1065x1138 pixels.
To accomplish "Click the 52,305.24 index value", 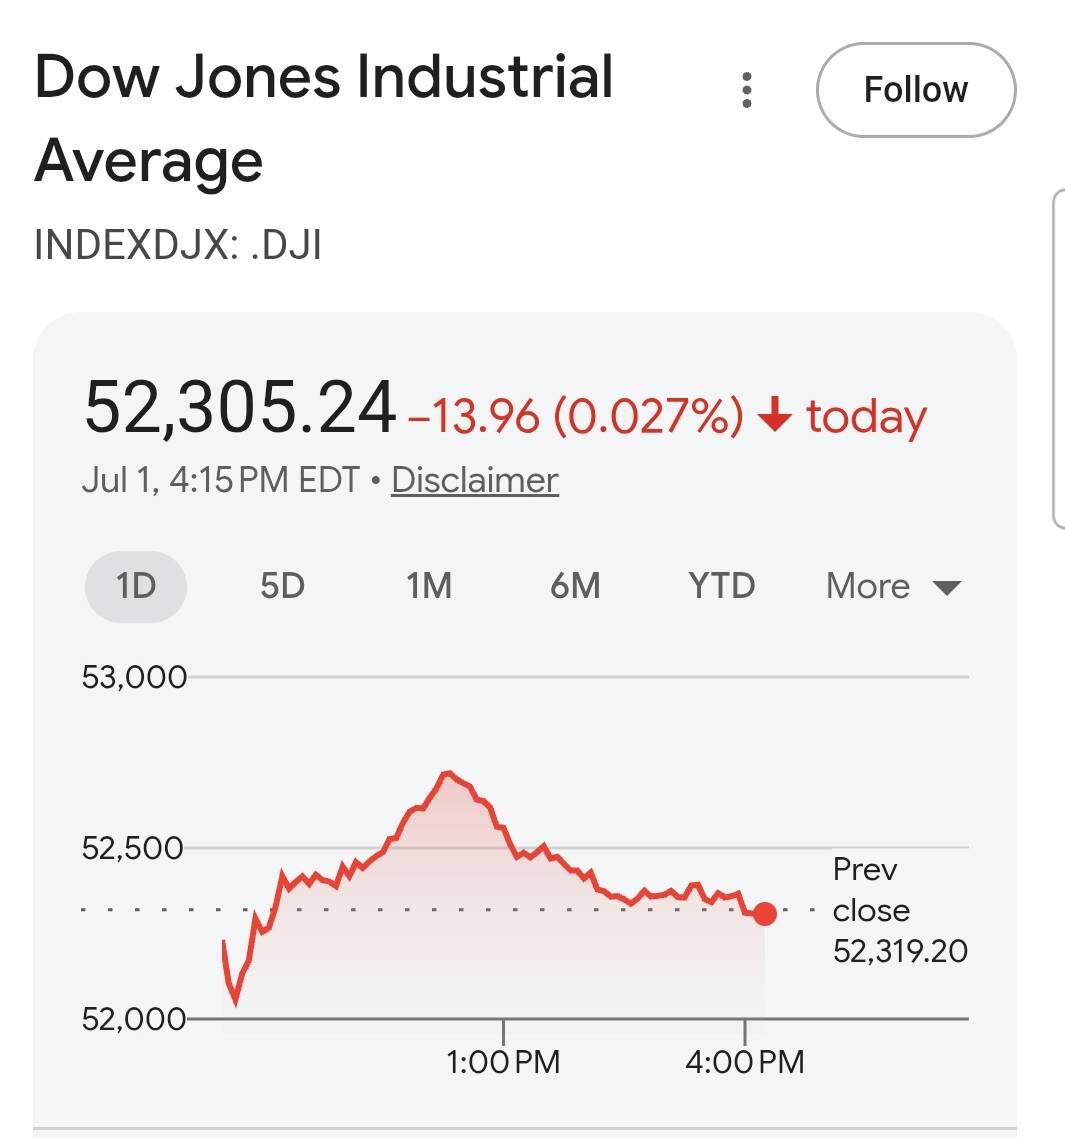I will click(240, 409).
